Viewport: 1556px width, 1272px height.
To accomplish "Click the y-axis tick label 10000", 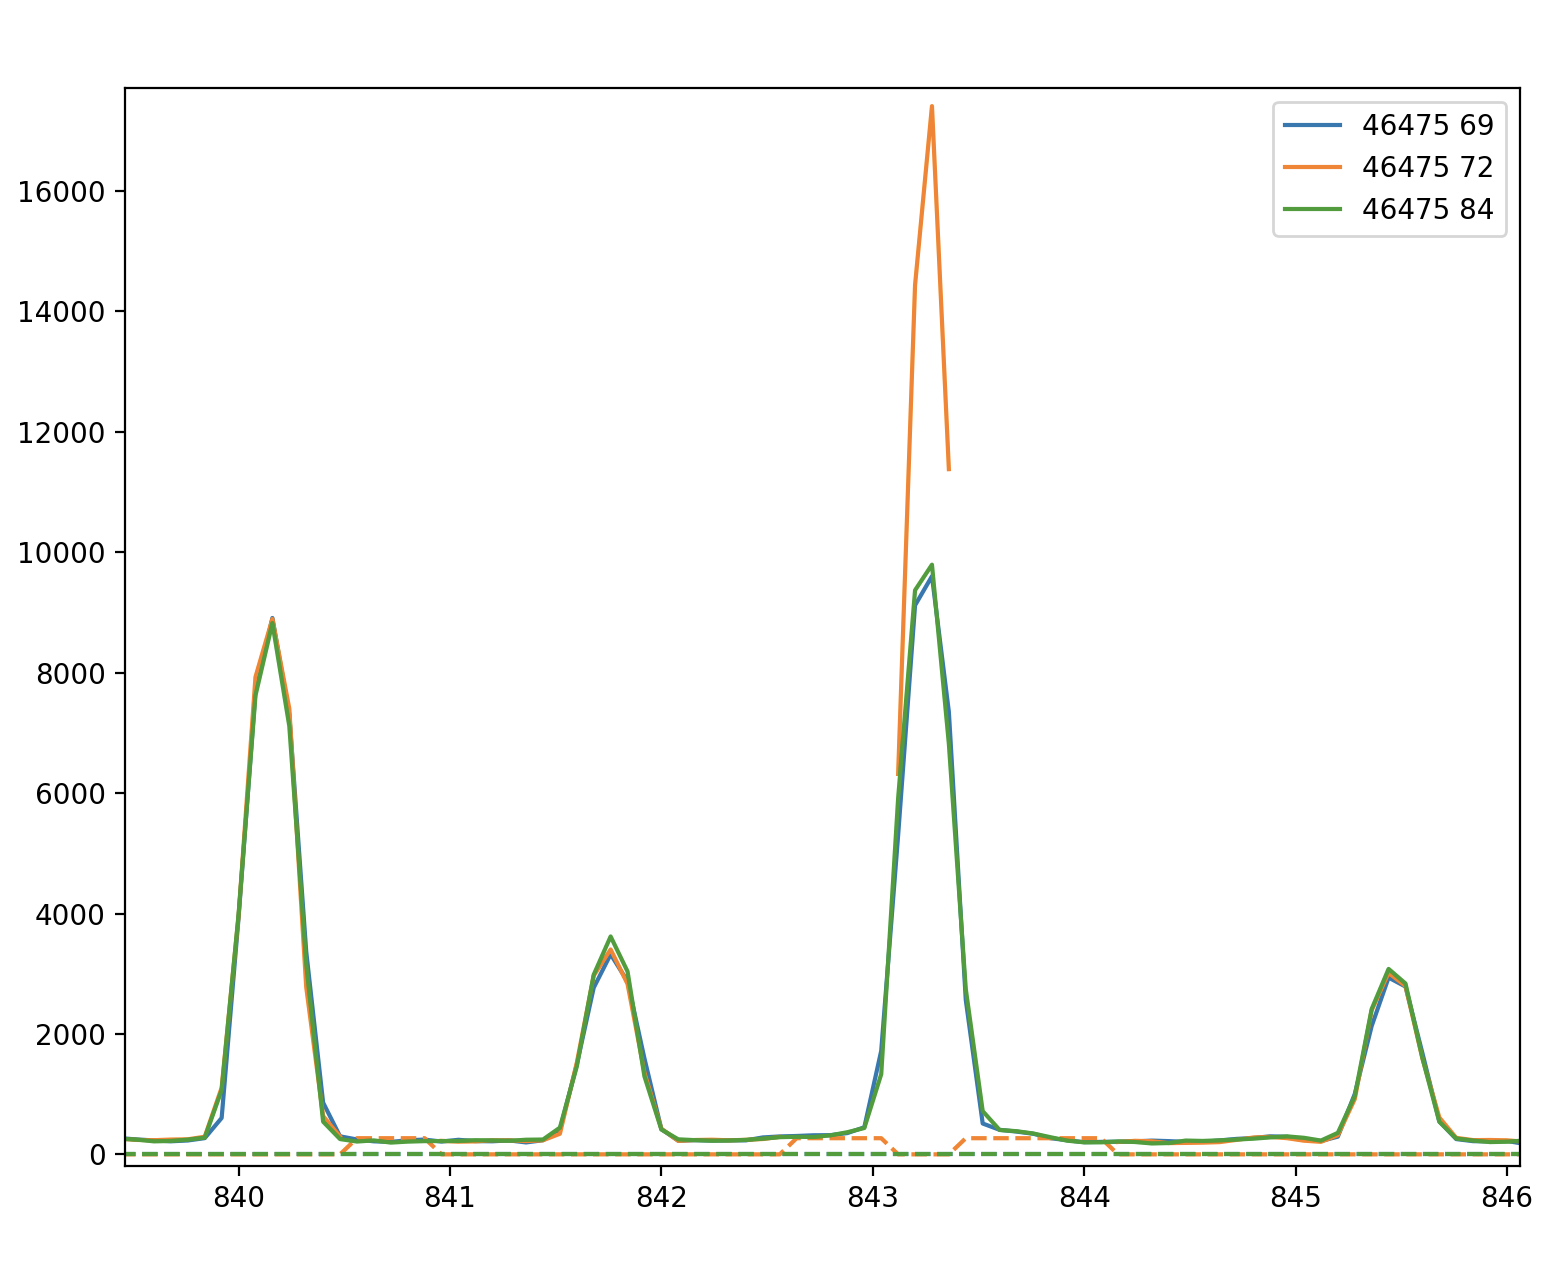I will (61, 553).
